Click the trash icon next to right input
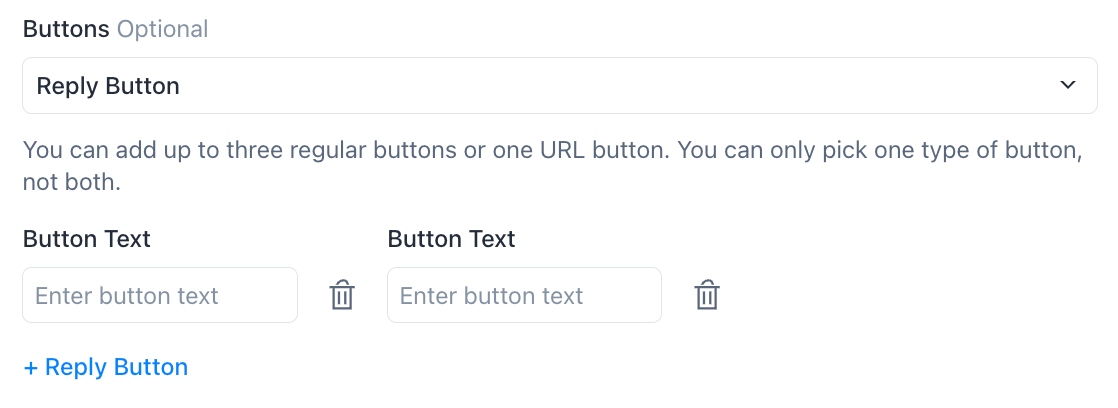Image resolution: width=1118 pixels, height=408 pixels. click(x=707, y=296)
